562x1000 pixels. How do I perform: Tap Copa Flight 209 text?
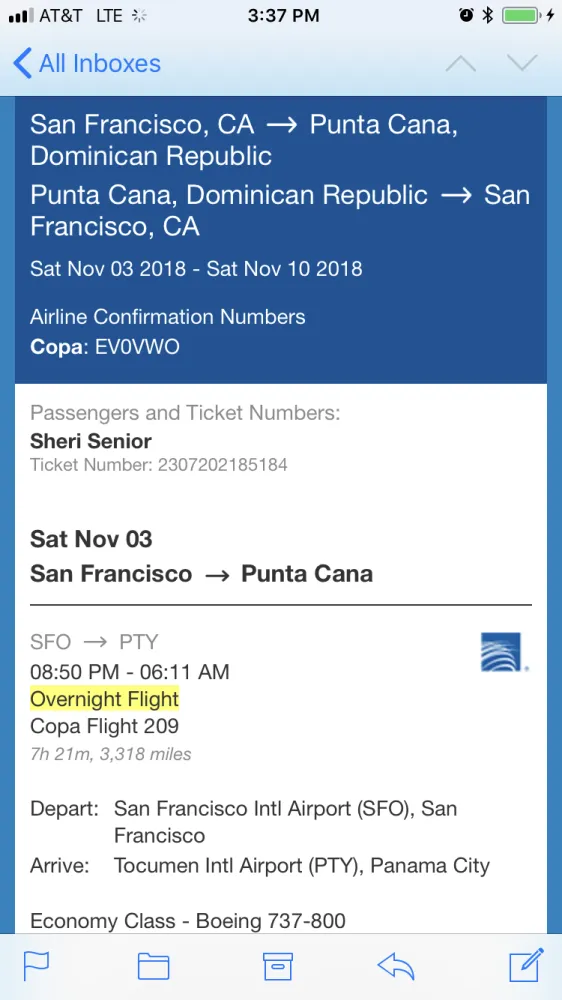(105, 726)
